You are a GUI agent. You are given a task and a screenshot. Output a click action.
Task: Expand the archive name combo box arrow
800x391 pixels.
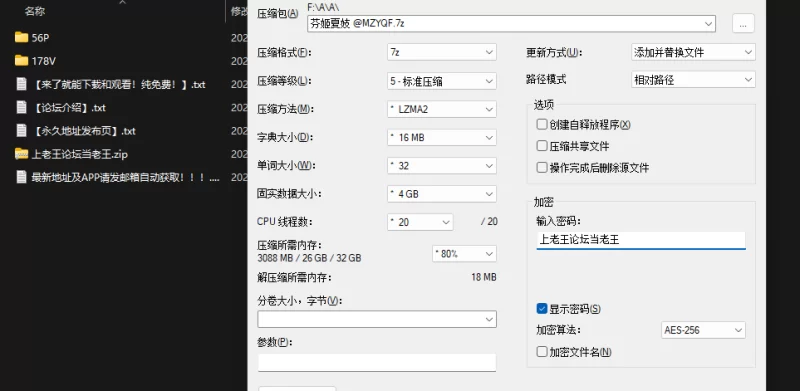708,23
